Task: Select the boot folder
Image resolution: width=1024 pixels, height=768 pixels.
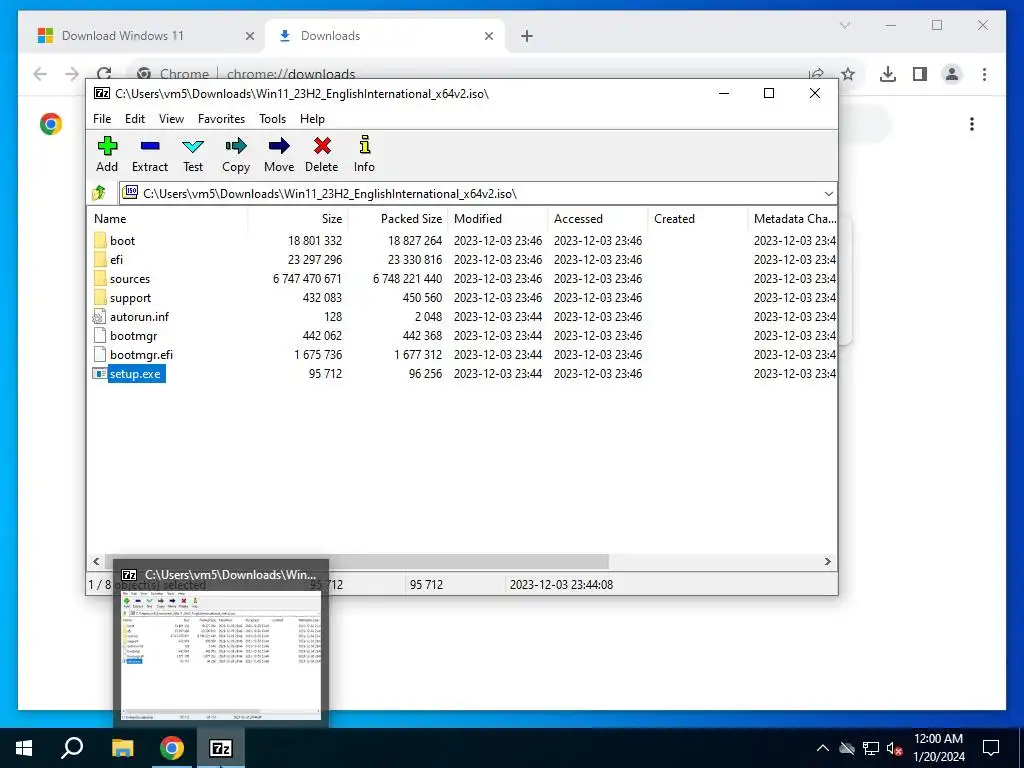Action: click(122, 241)
